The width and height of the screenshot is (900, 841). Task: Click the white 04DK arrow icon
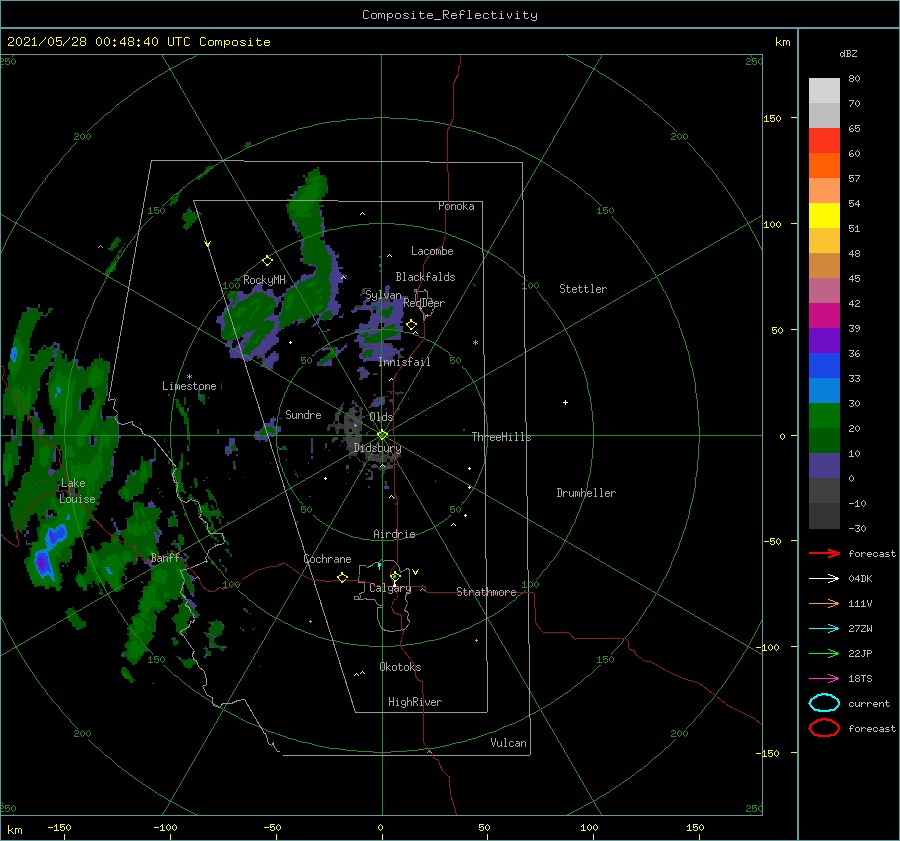click(x=824, y=579)
